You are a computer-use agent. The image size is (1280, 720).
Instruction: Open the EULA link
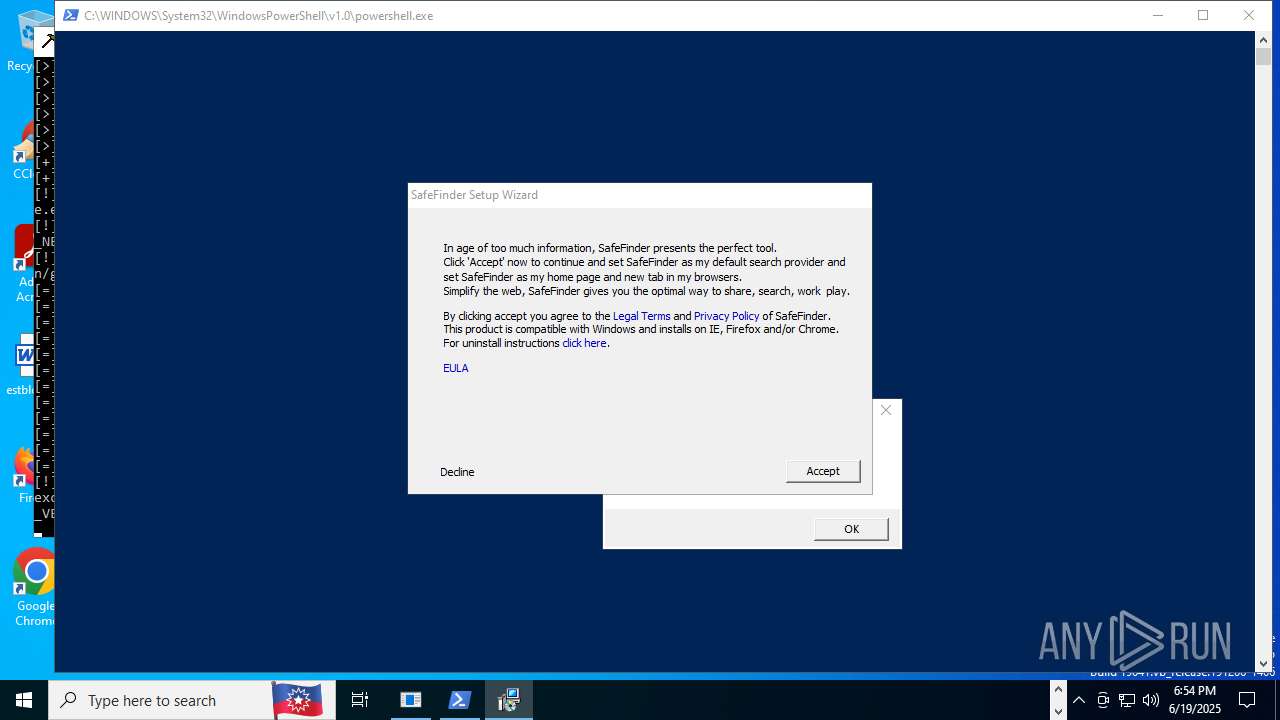coord(456,368)
